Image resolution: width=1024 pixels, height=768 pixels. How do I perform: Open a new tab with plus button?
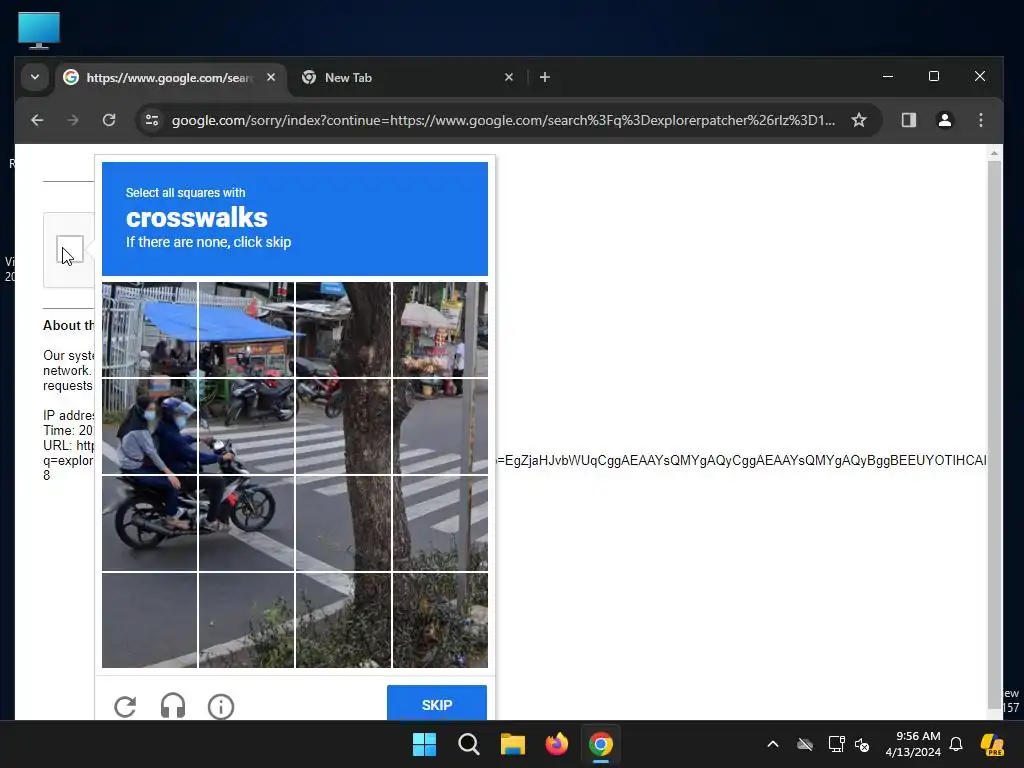545,77
